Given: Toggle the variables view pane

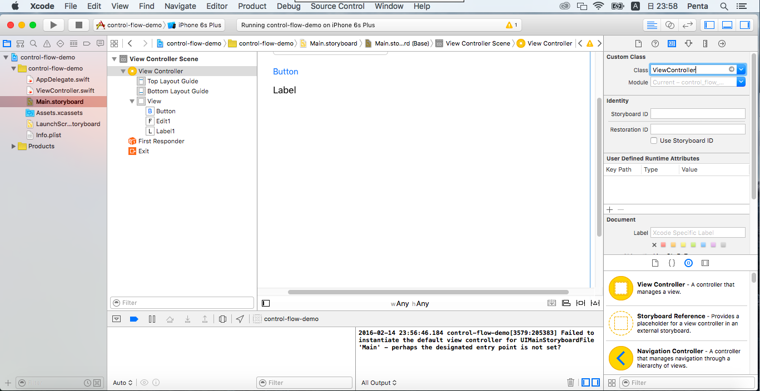Looking at the screenshot, I should [586, 382].
